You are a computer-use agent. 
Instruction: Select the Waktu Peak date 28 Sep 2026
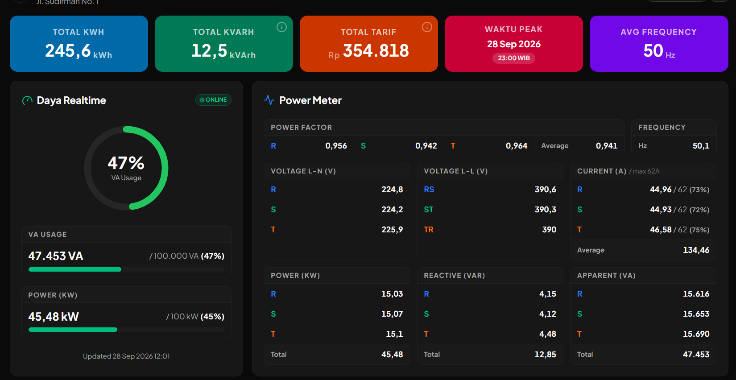point(514,45)
